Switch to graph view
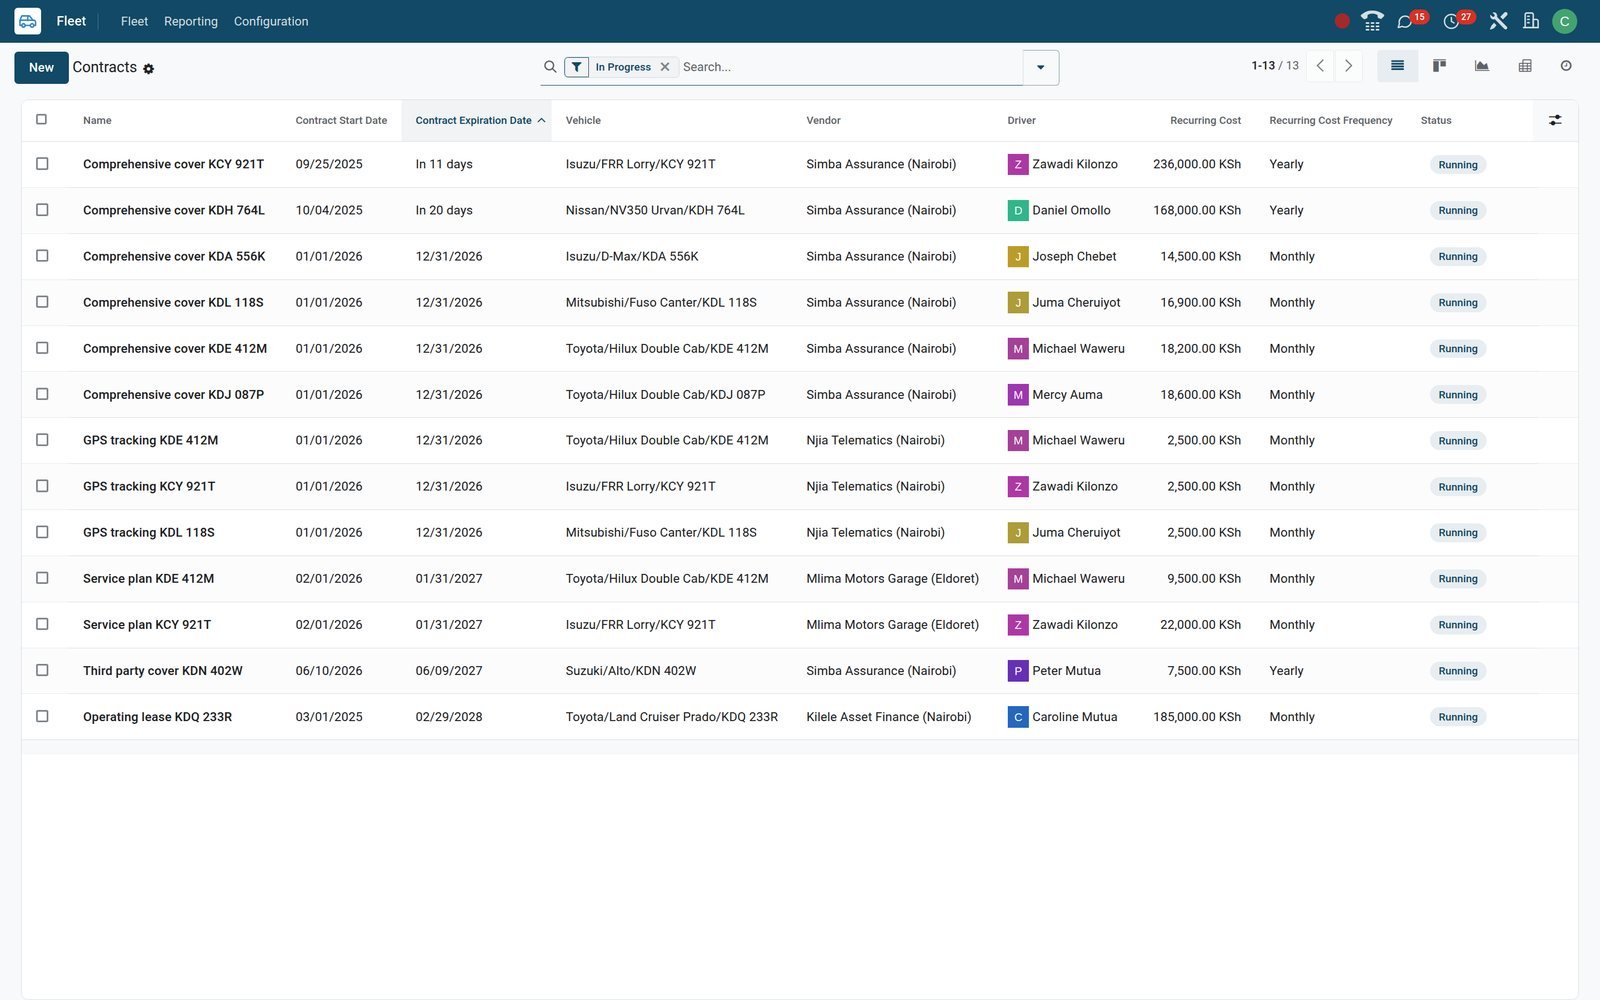Viewport: 1600px width, 1000px height. tap(1482, 66)
